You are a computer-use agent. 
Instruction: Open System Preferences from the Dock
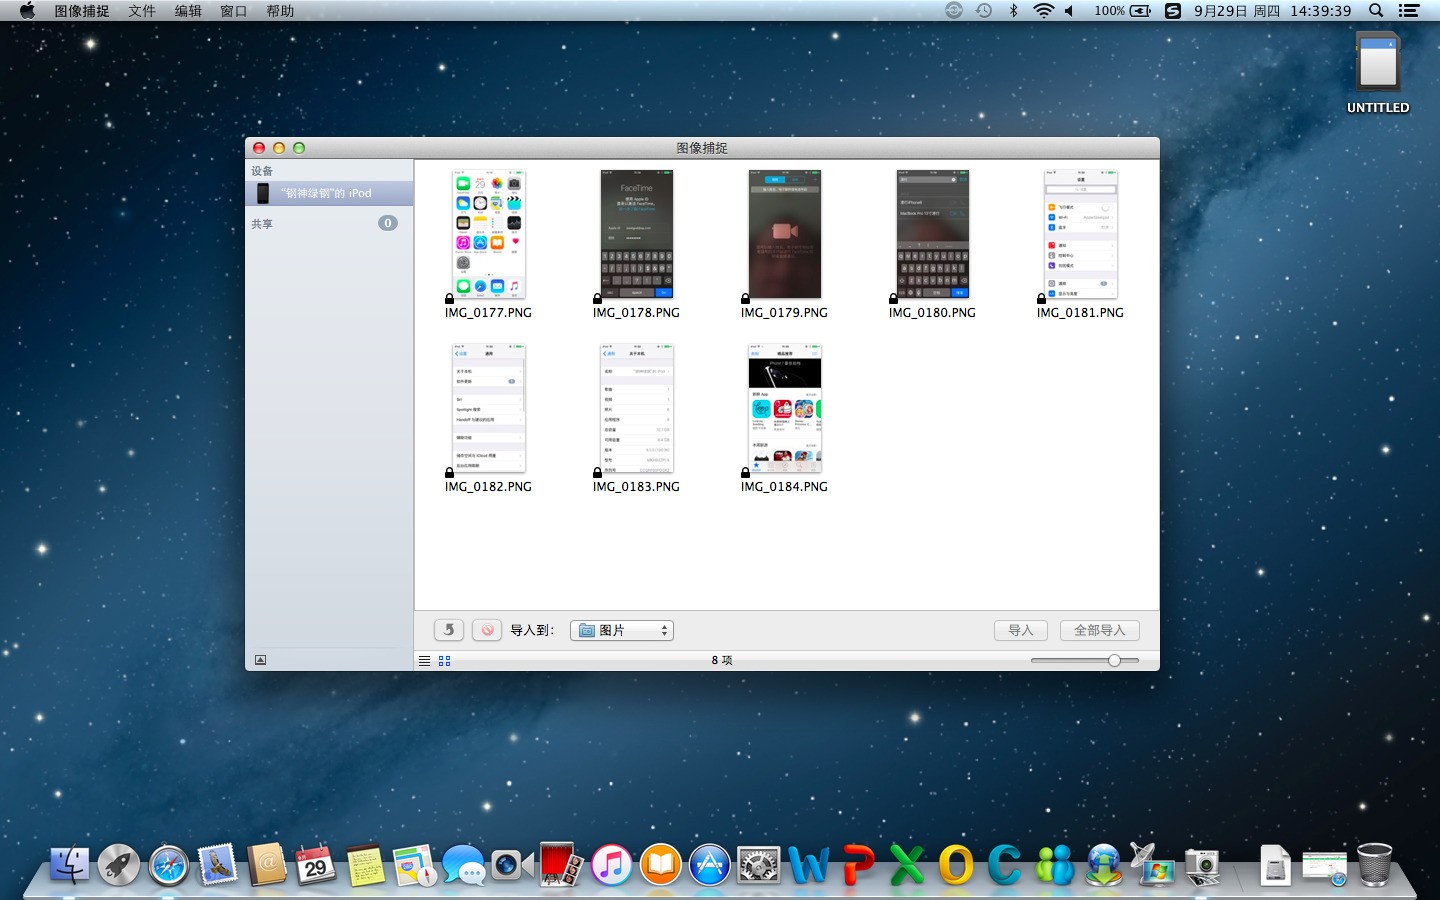(x=759, y=865)
